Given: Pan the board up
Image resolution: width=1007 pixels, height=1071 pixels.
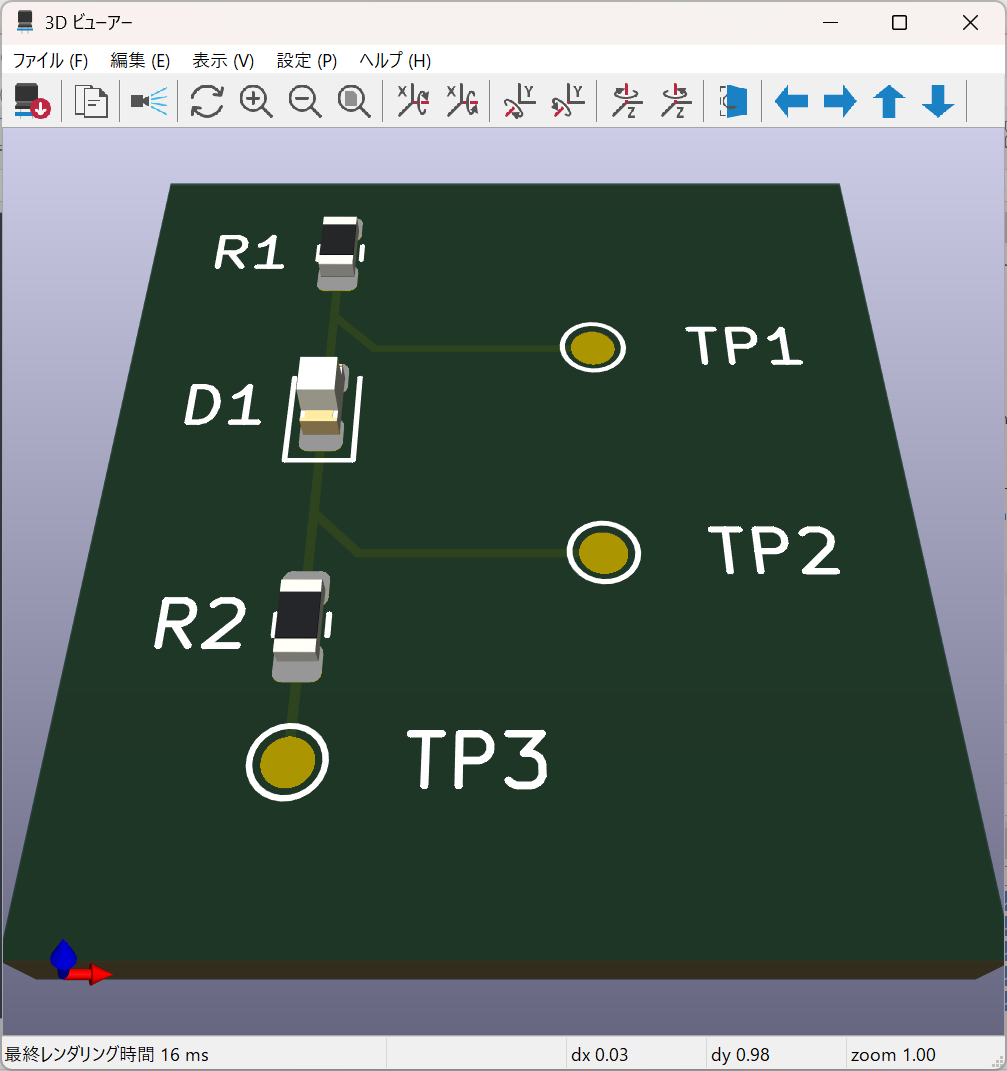Looking at the screenshot, I should coord(889,101).
